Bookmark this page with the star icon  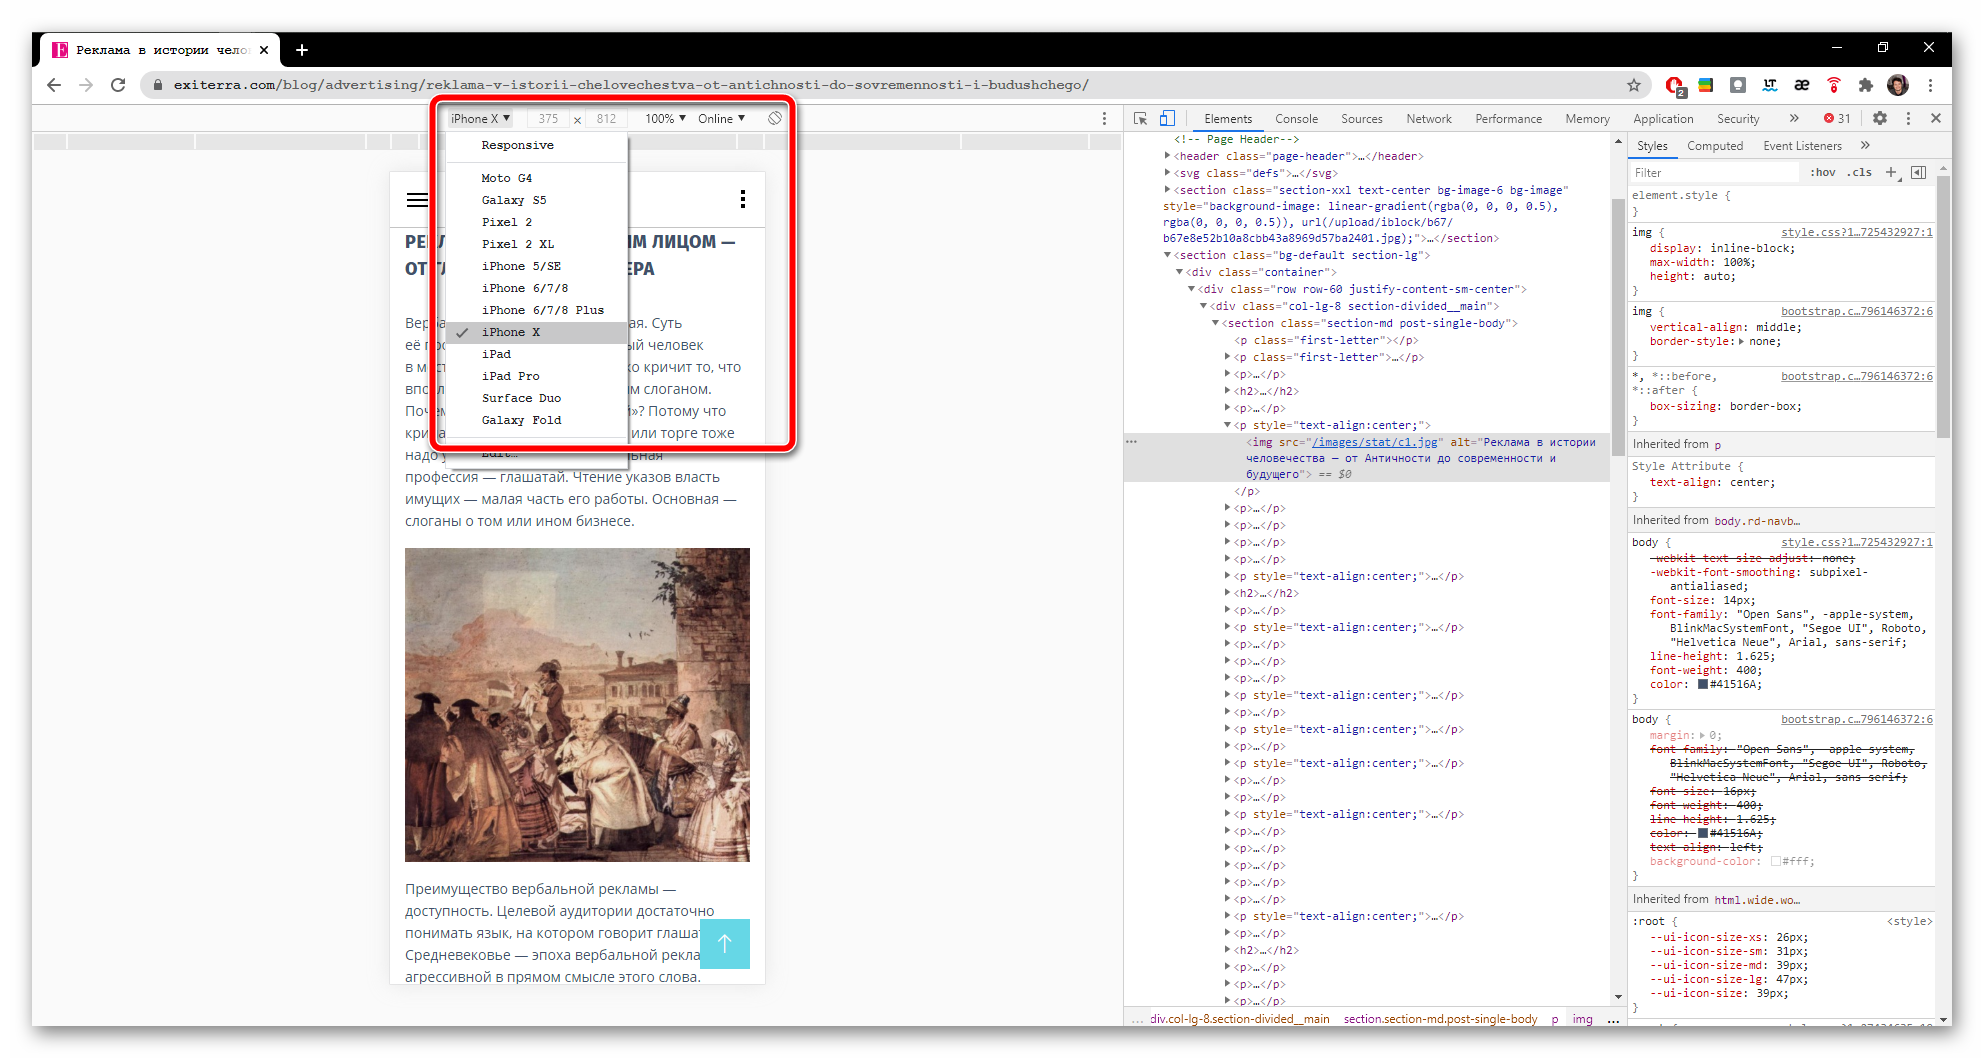[x=1634, y=85]
